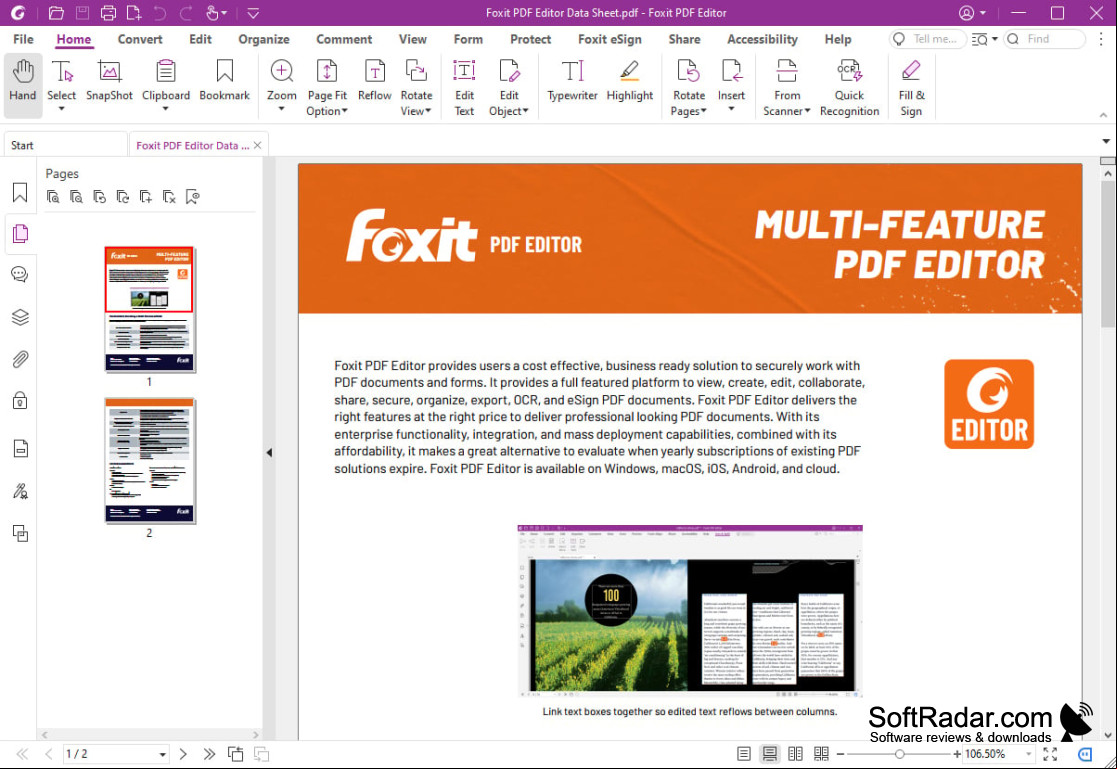This screenshot has width=1117, height=769.
Task: Select the page 2 thumbnail
Action: click(x=150, y=460)
